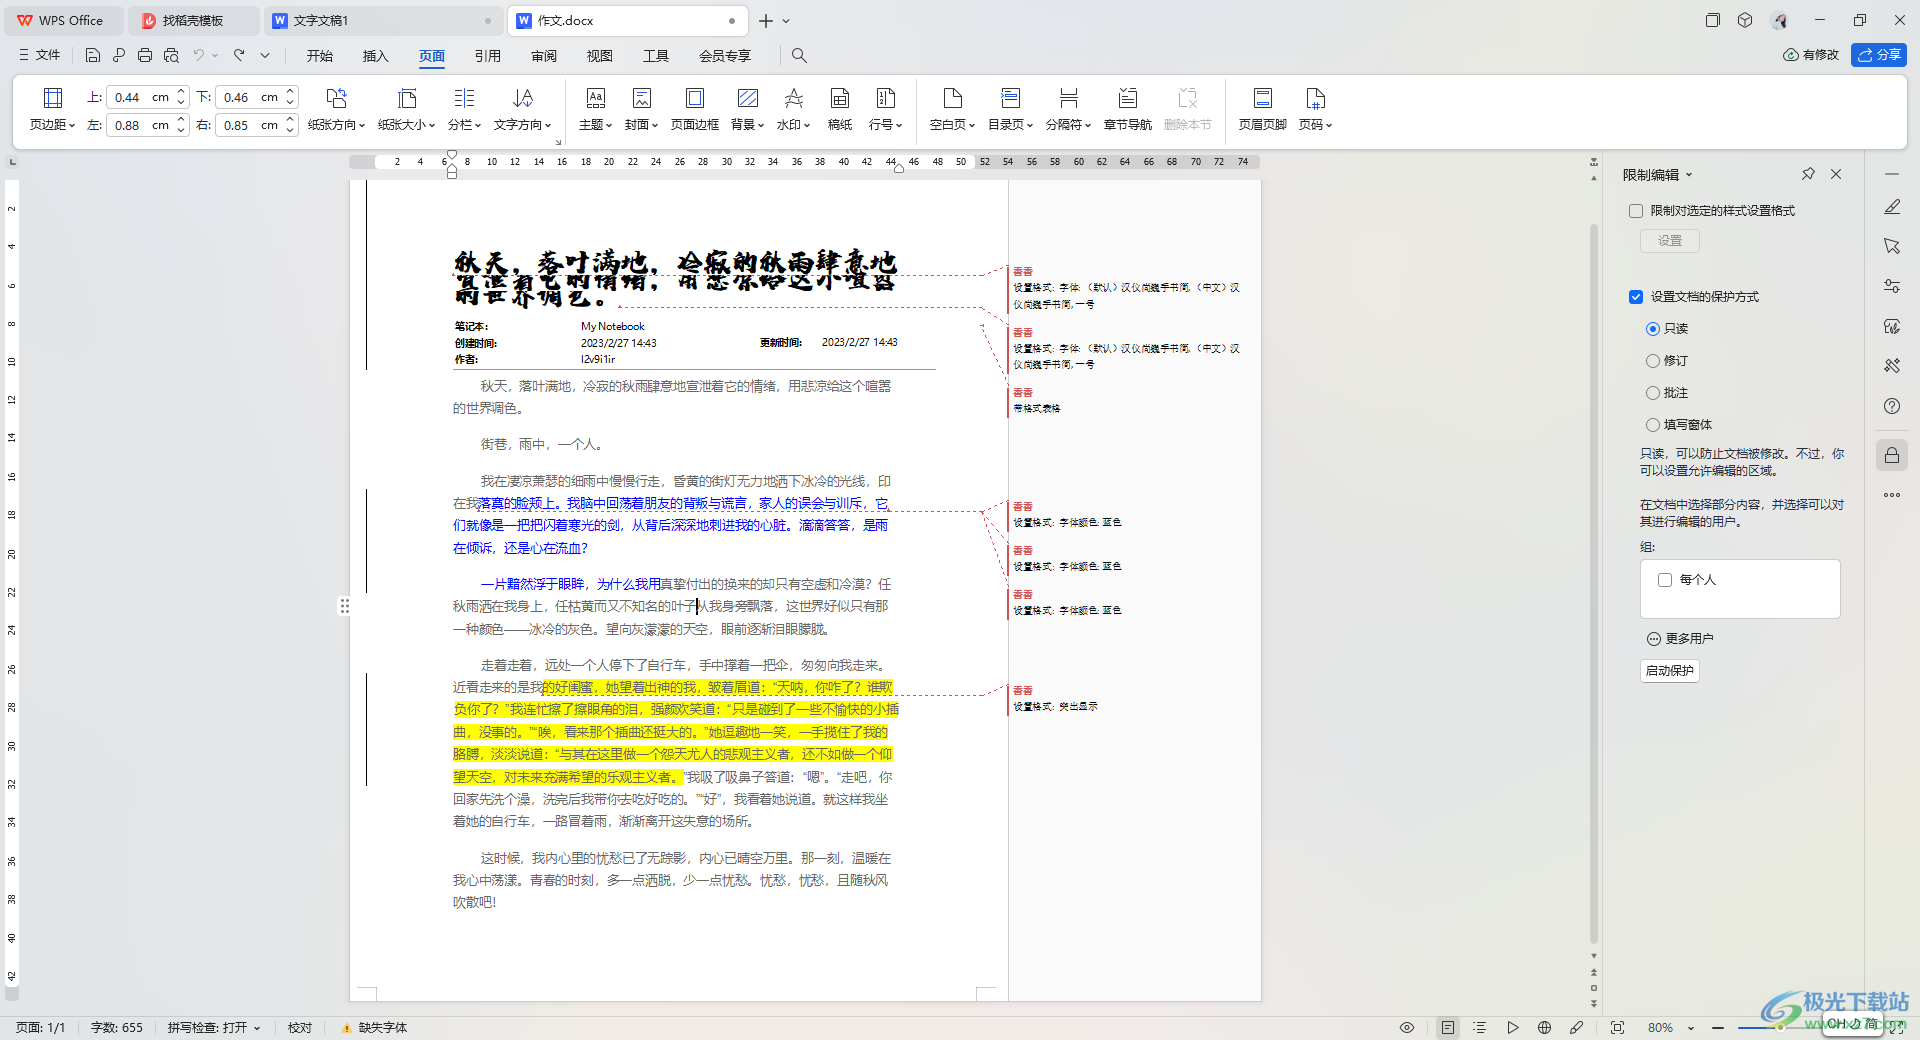Click the properties sliders icon in right sidebar

click(1892, 286)
